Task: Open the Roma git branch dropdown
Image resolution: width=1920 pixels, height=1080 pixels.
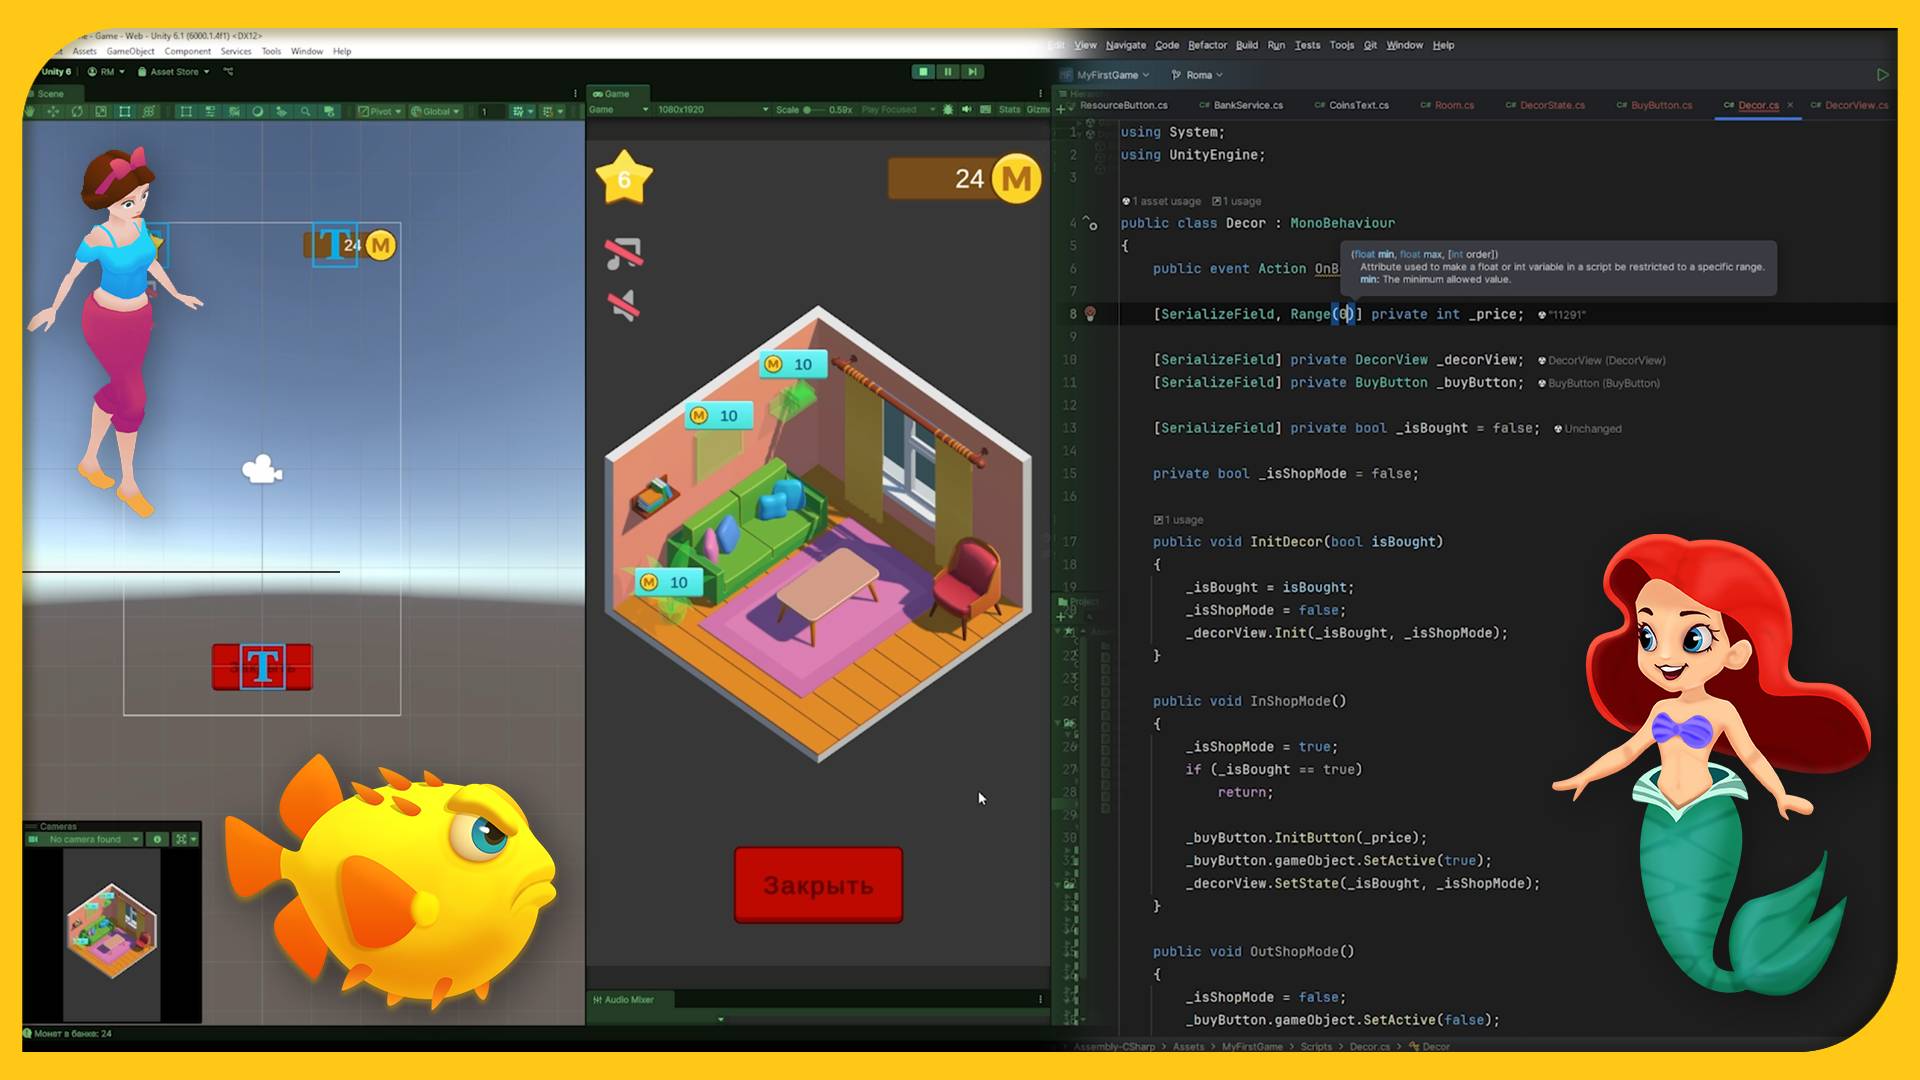Action: pyautogui.click(x=1198, y=75)
